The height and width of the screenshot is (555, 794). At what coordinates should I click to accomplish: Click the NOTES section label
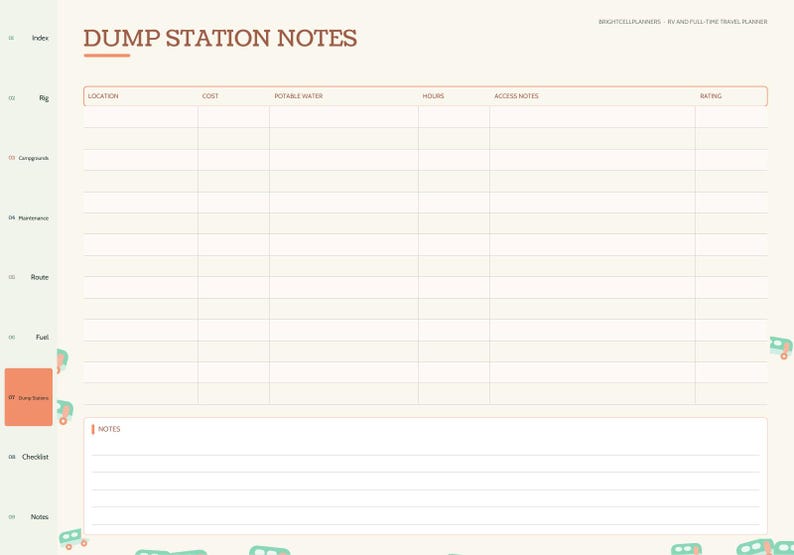coord(109,429)
